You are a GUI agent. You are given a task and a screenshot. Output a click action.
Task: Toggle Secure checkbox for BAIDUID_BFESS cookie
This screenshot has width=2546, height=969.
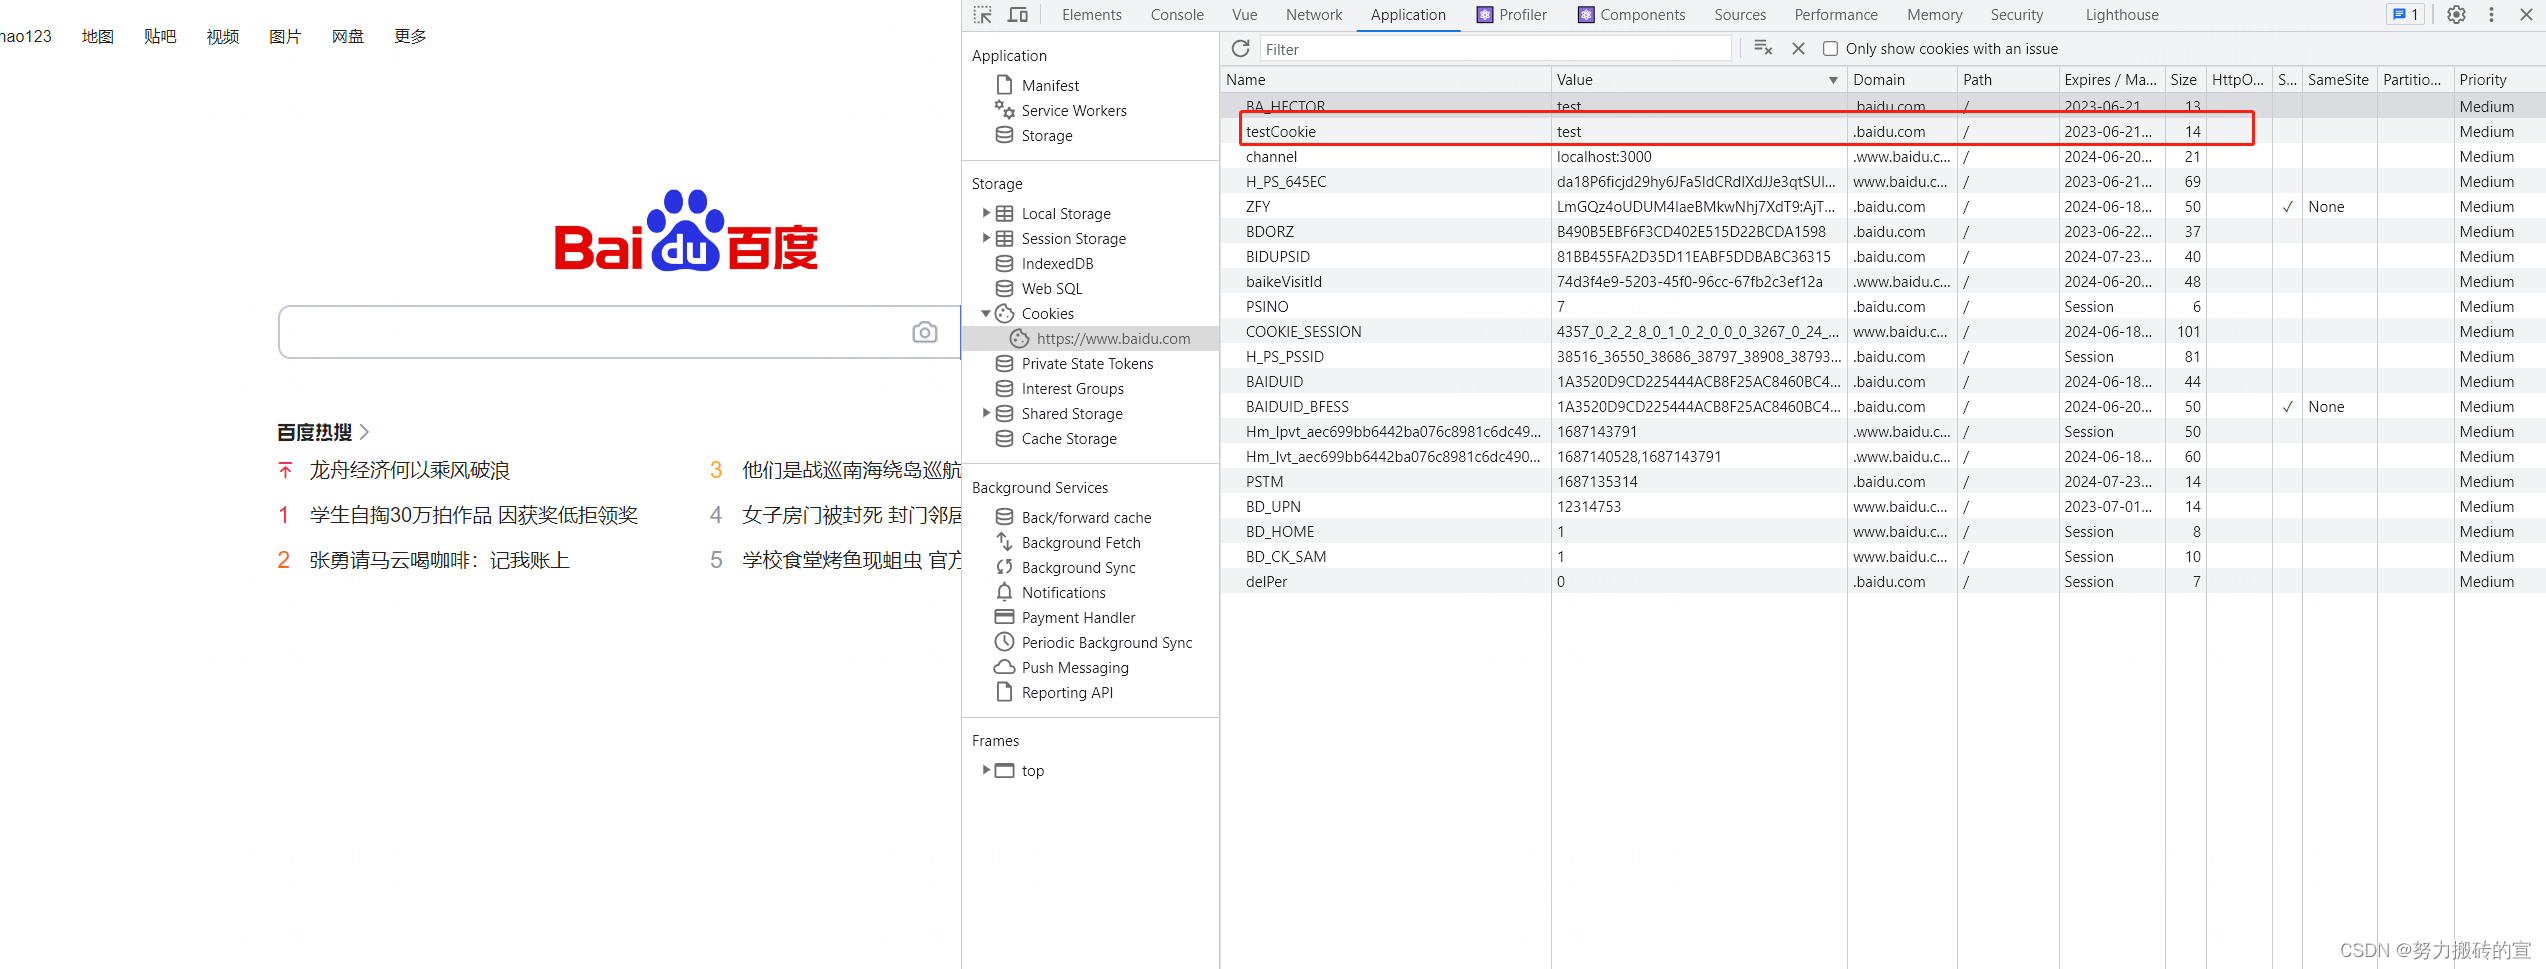point(2288,406)
